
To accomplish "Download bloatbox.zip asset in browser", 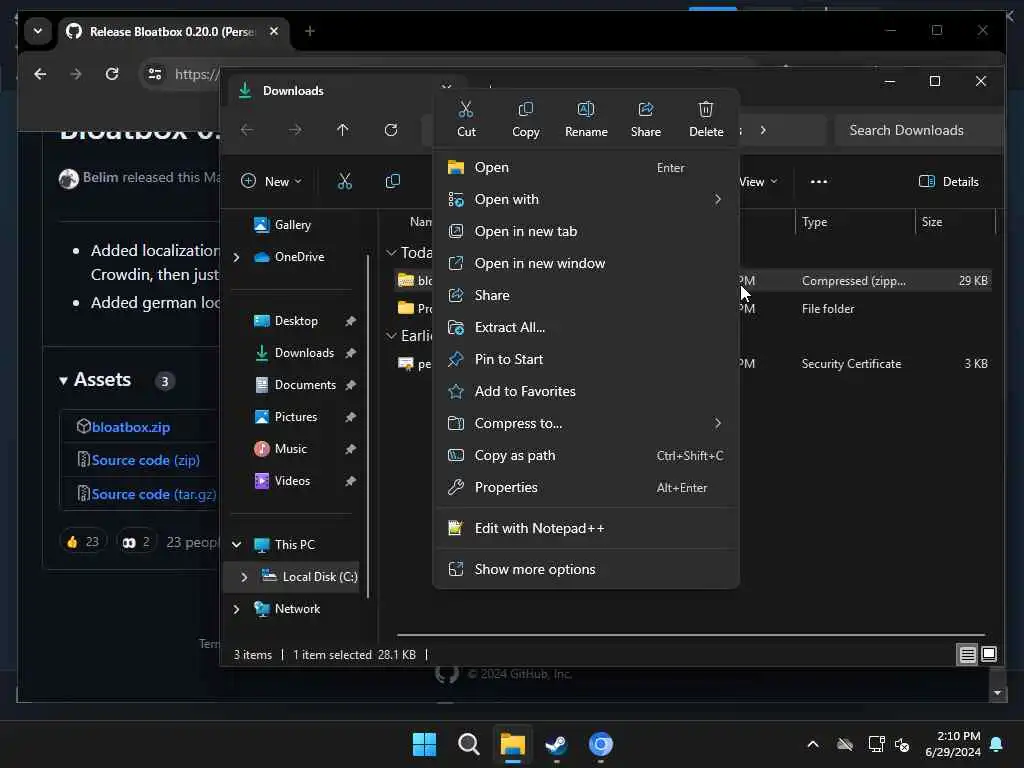I will click(131, 427).
